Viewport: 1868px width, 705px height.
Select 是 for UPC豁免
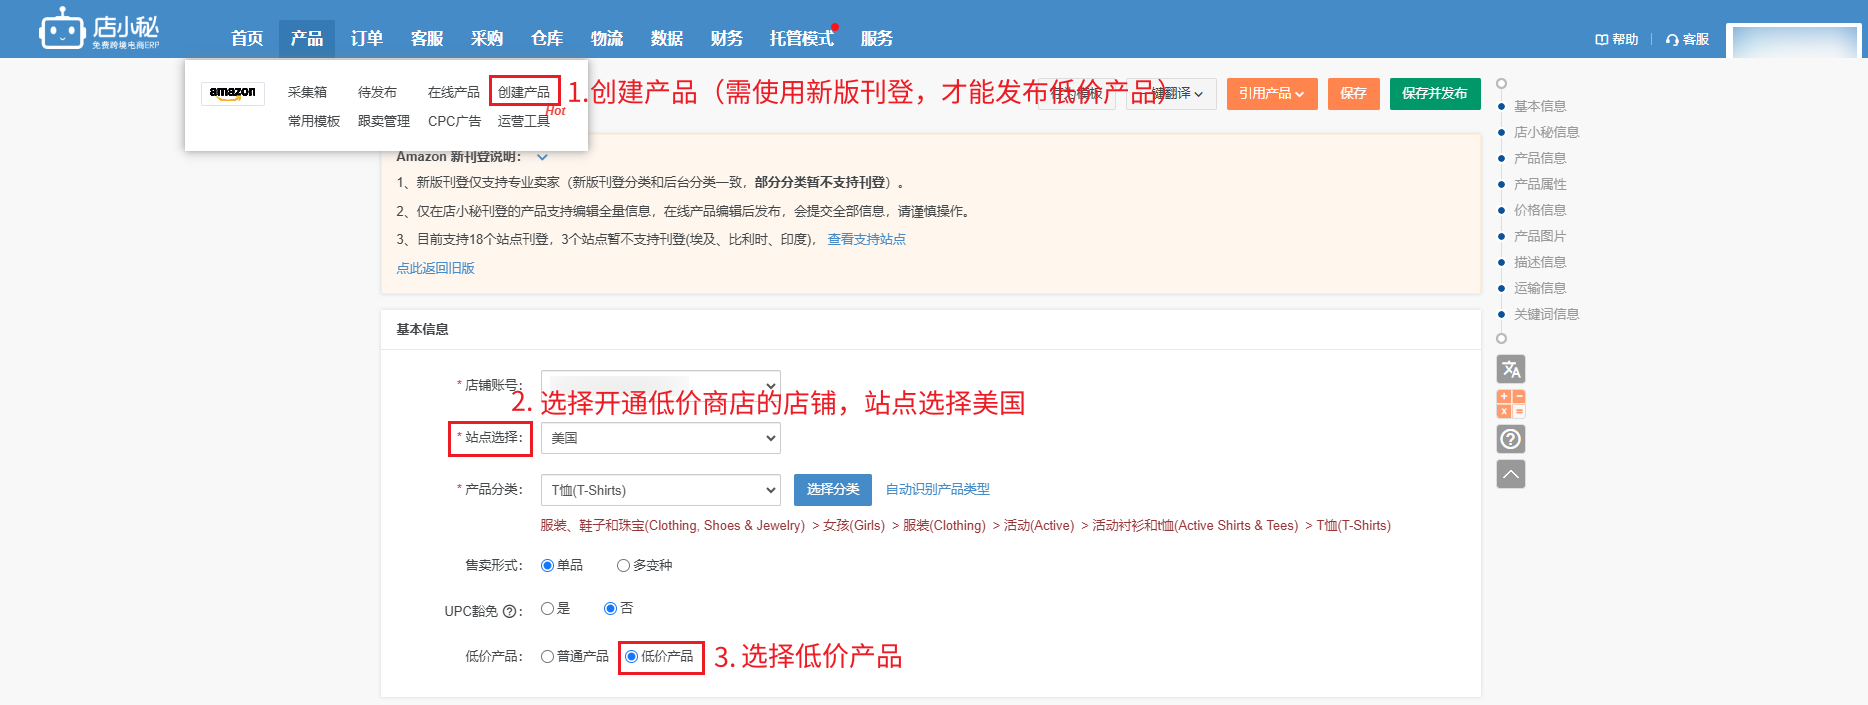(x=547, y=608)
